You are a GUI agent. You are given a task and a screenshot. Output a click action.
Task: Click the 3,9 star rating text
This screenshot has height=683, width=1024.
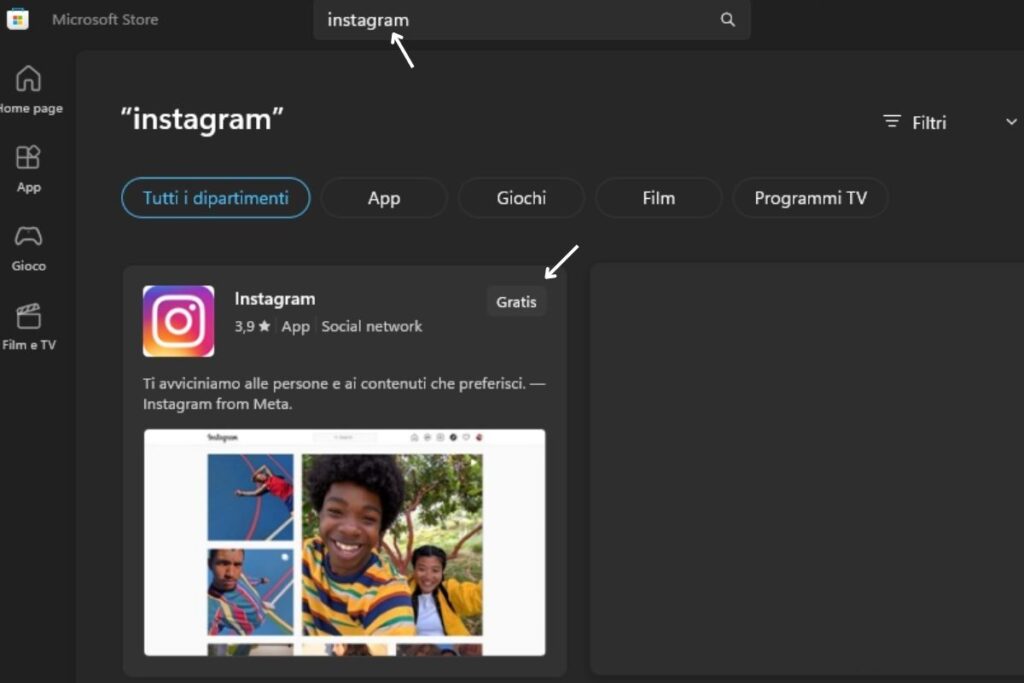point(252,326)
